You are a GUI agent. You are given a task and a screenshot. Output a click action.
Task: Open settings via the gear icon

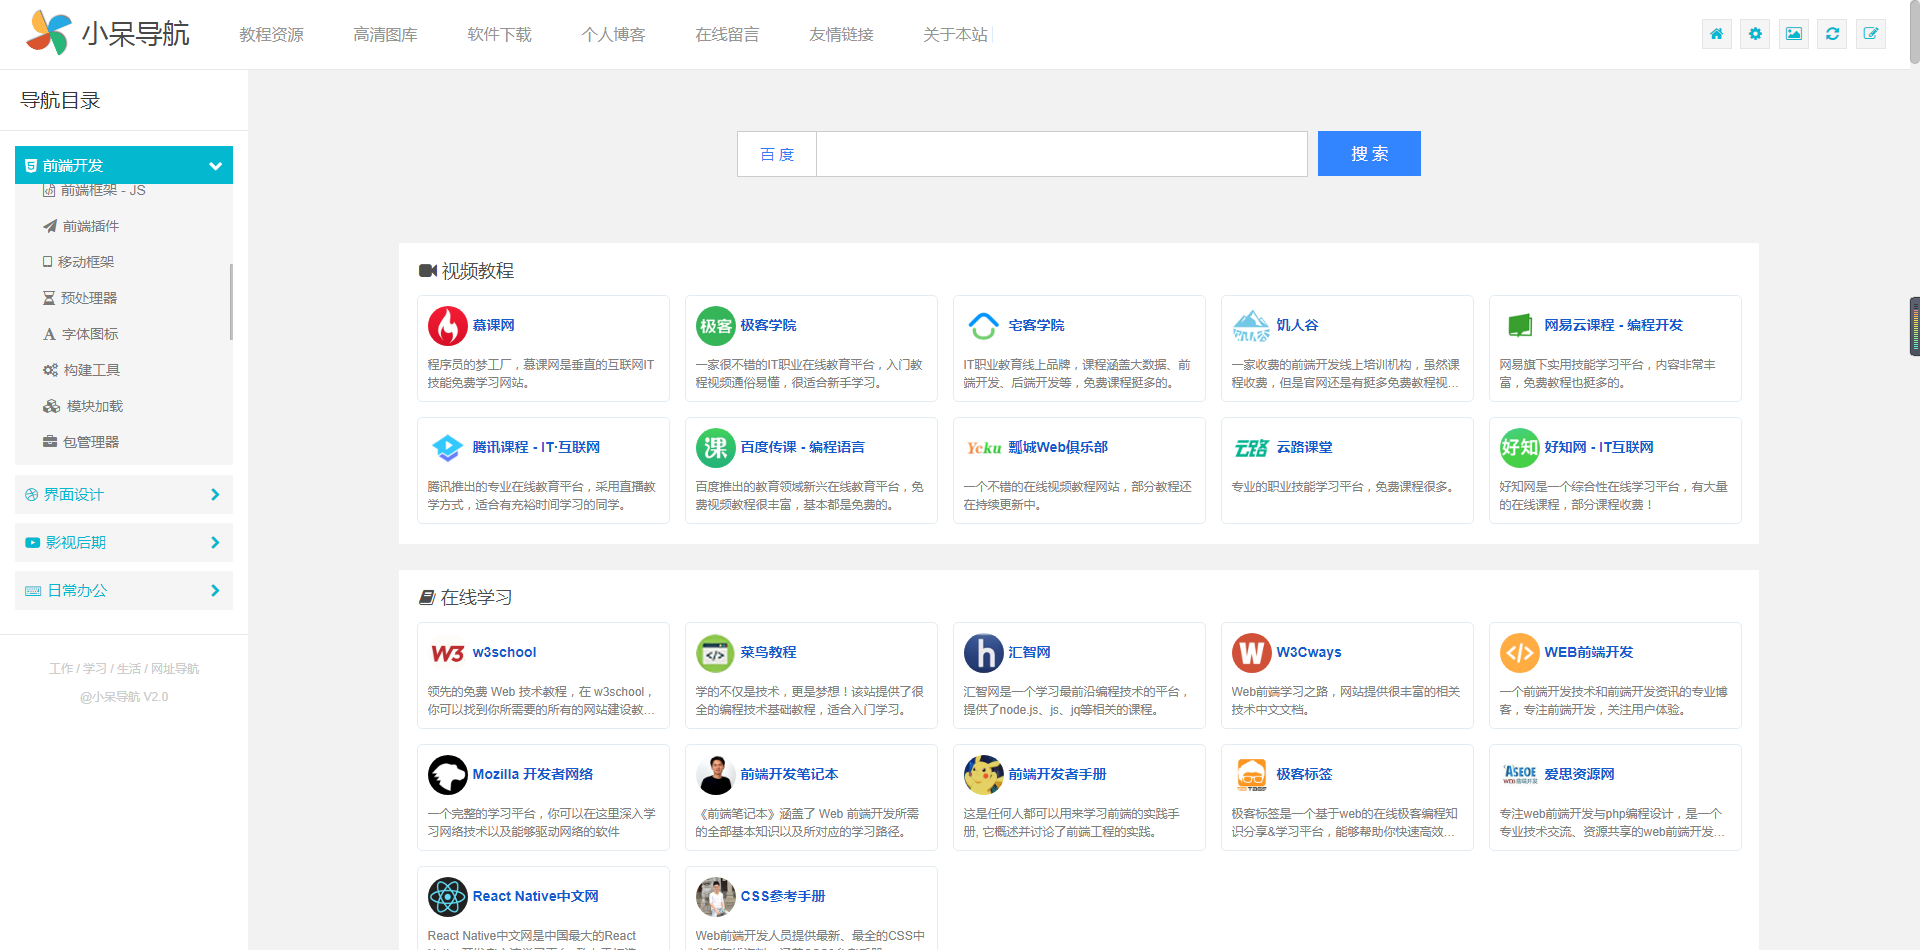point(1755,34)
